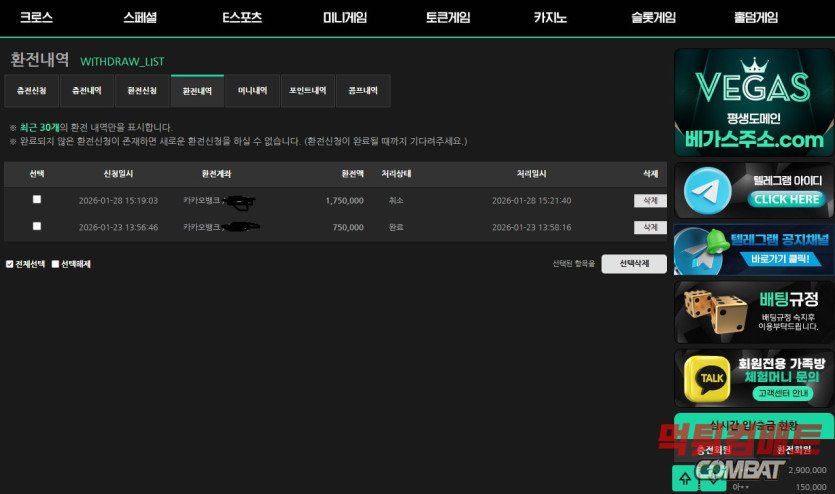The width and height of the screenshot is (835, 494).
Task: Click 삭제 button for the 750,000 row
Action: tap(650, 227)
